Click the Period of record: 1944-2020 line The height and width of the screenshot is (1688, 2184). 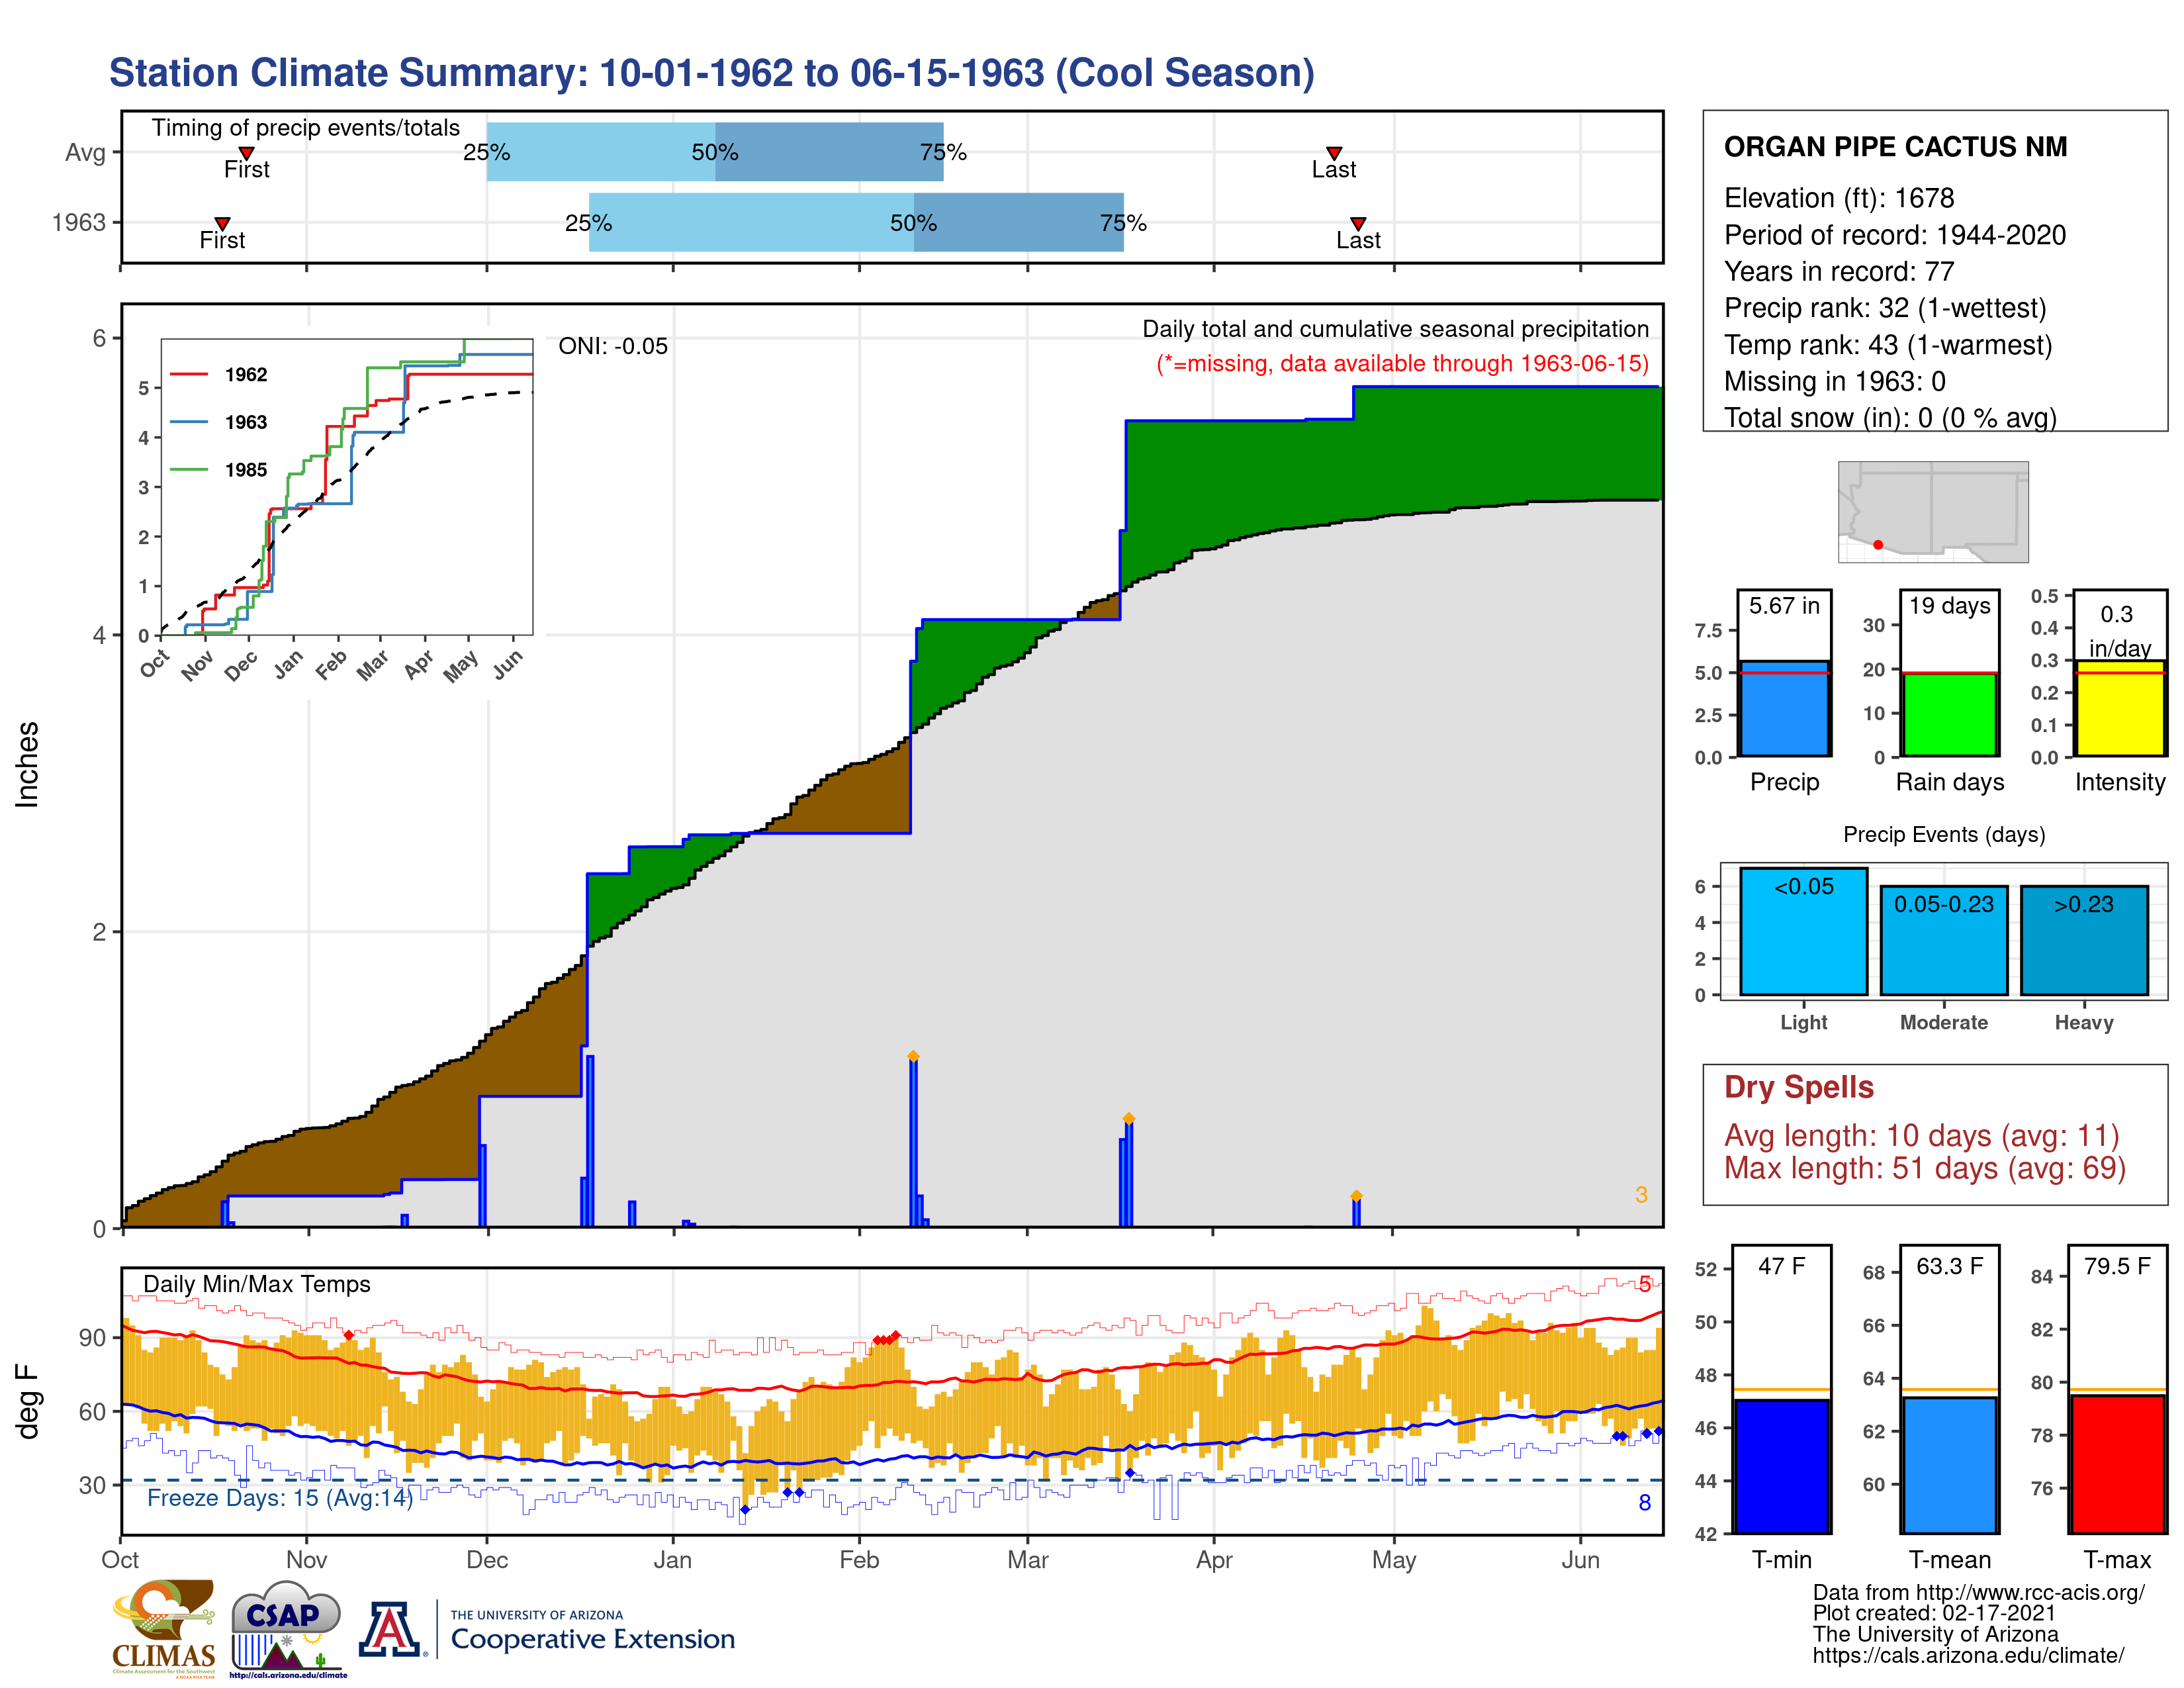1894,235
